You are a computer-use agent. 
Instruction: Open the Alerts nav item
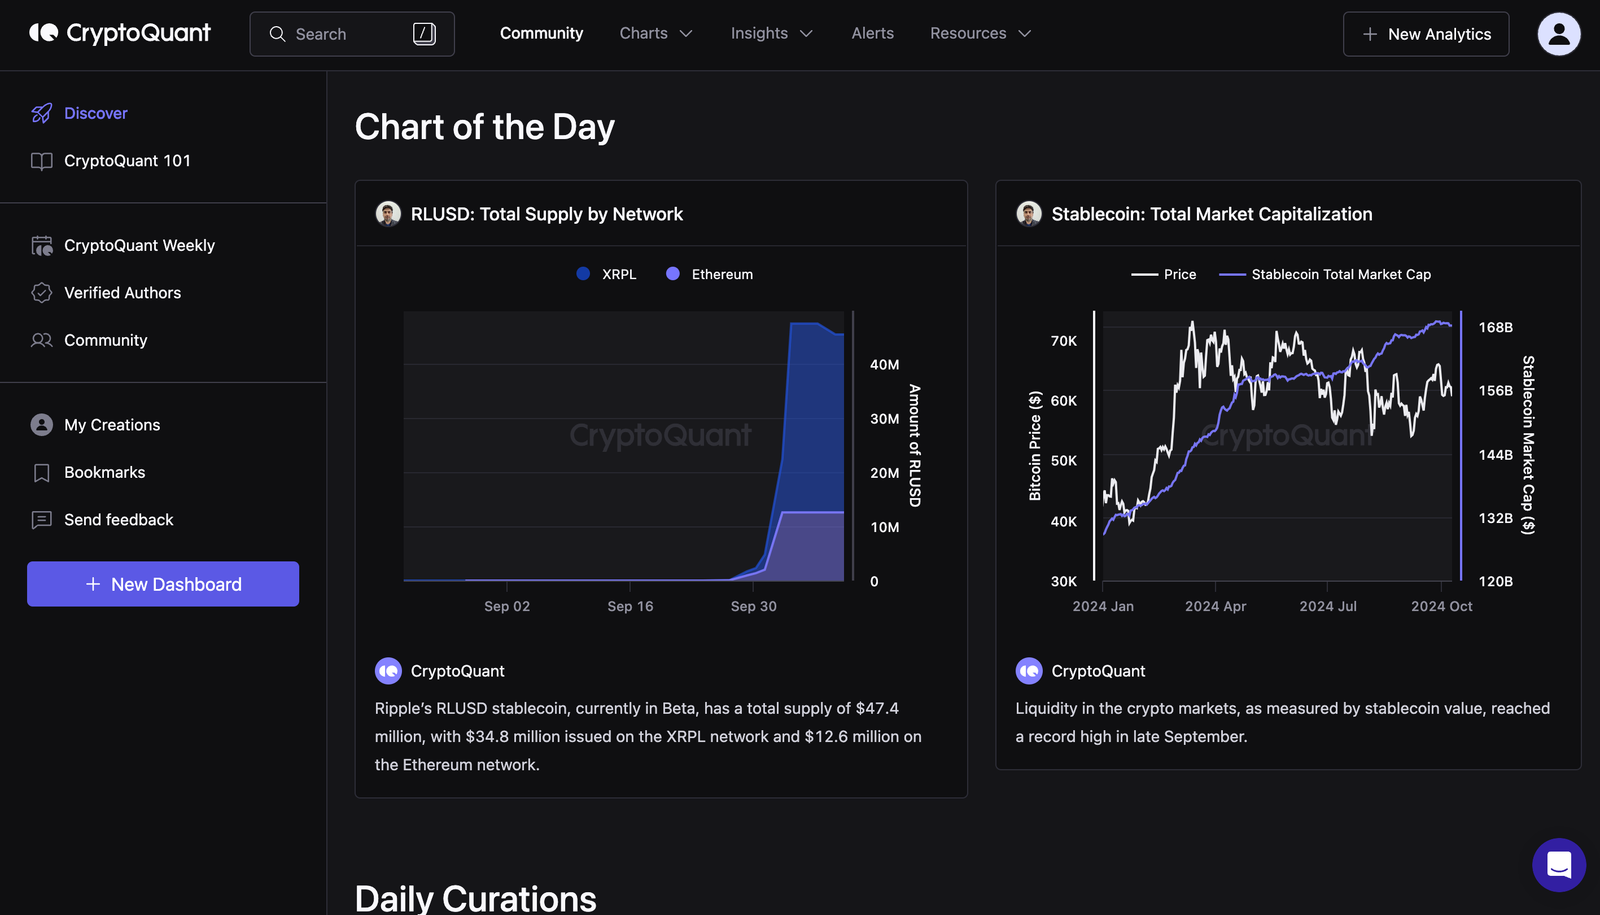click(872, 34)
